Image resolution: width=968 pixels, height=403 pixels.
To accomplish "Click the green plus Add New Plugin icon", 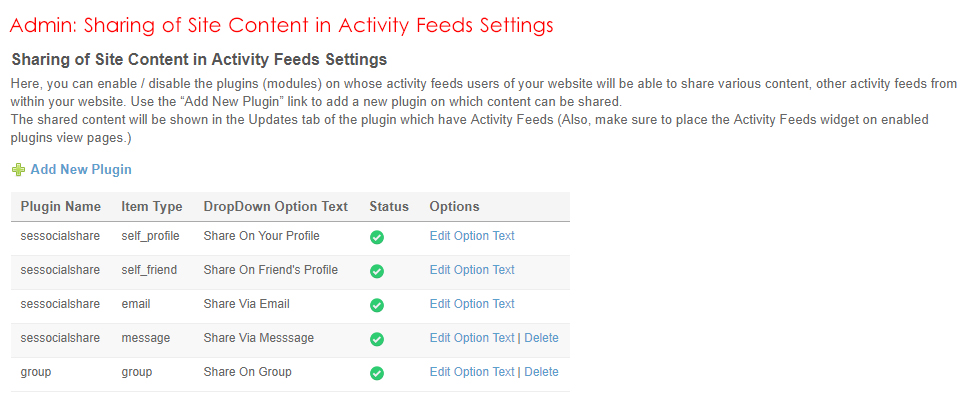I will coord(18,170).
